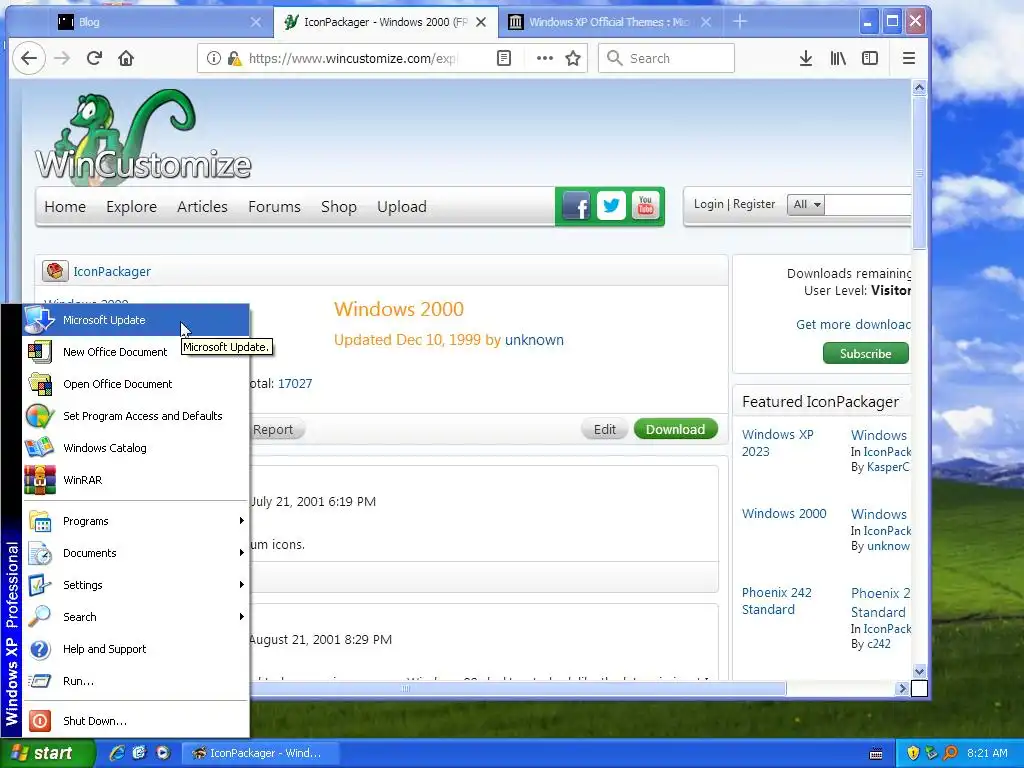This screenshot has height=768, width=1024.
Task: Open the YouTube icon on WinCustomize
Action: pos(646,206)
